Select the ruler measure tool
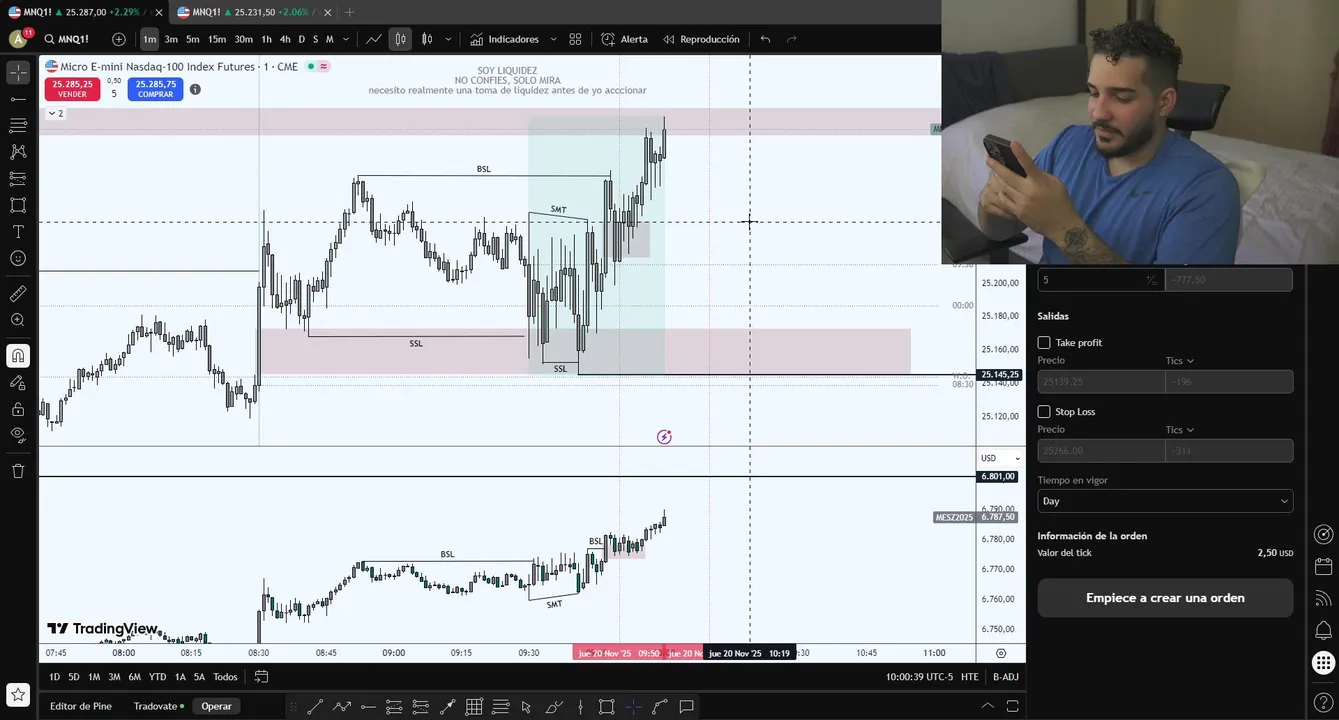The image size is (1339, 720). (x=18, y=294)
